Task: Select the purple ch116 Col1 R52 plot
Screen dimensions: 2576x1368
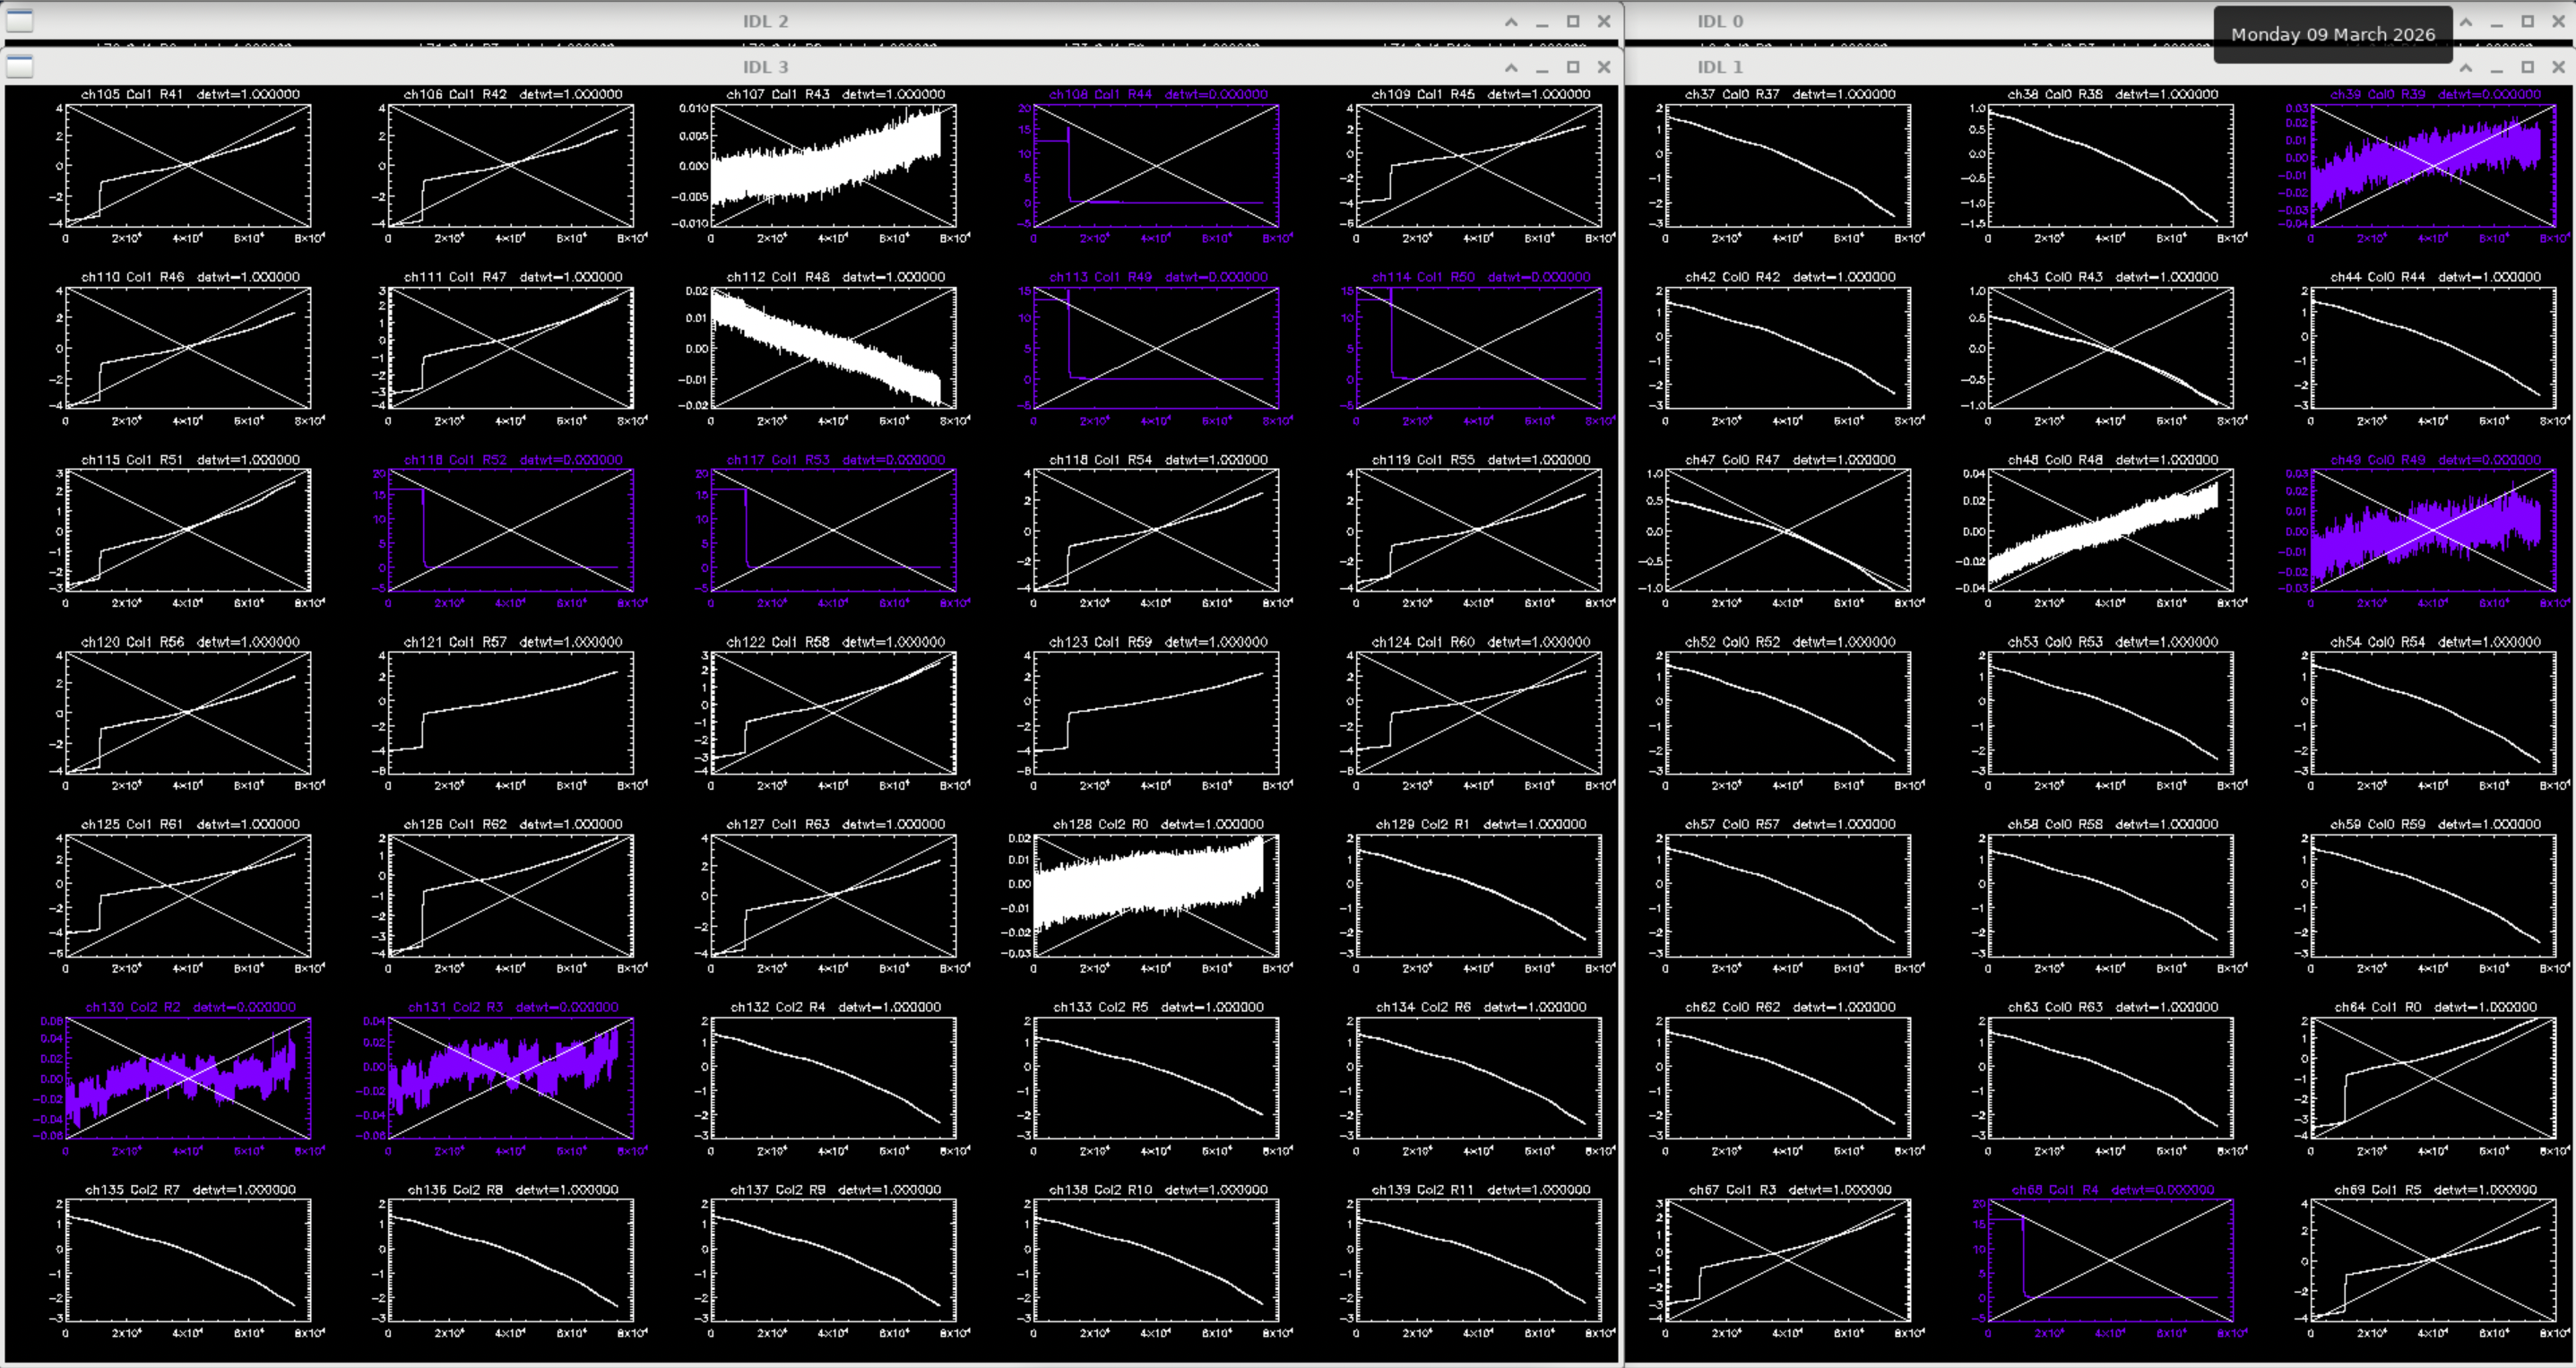Action: pos(511,530)
